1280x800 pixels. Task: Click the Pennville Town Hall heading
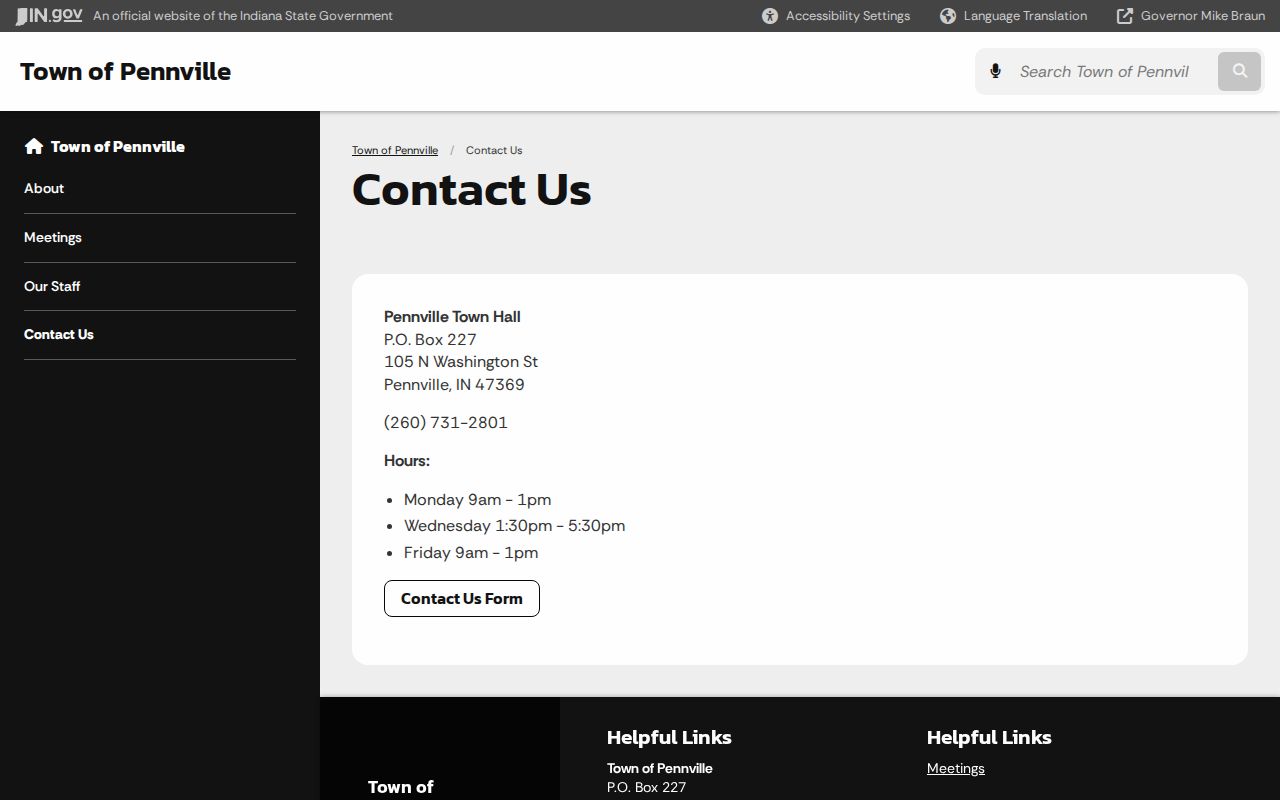(452, 317)
